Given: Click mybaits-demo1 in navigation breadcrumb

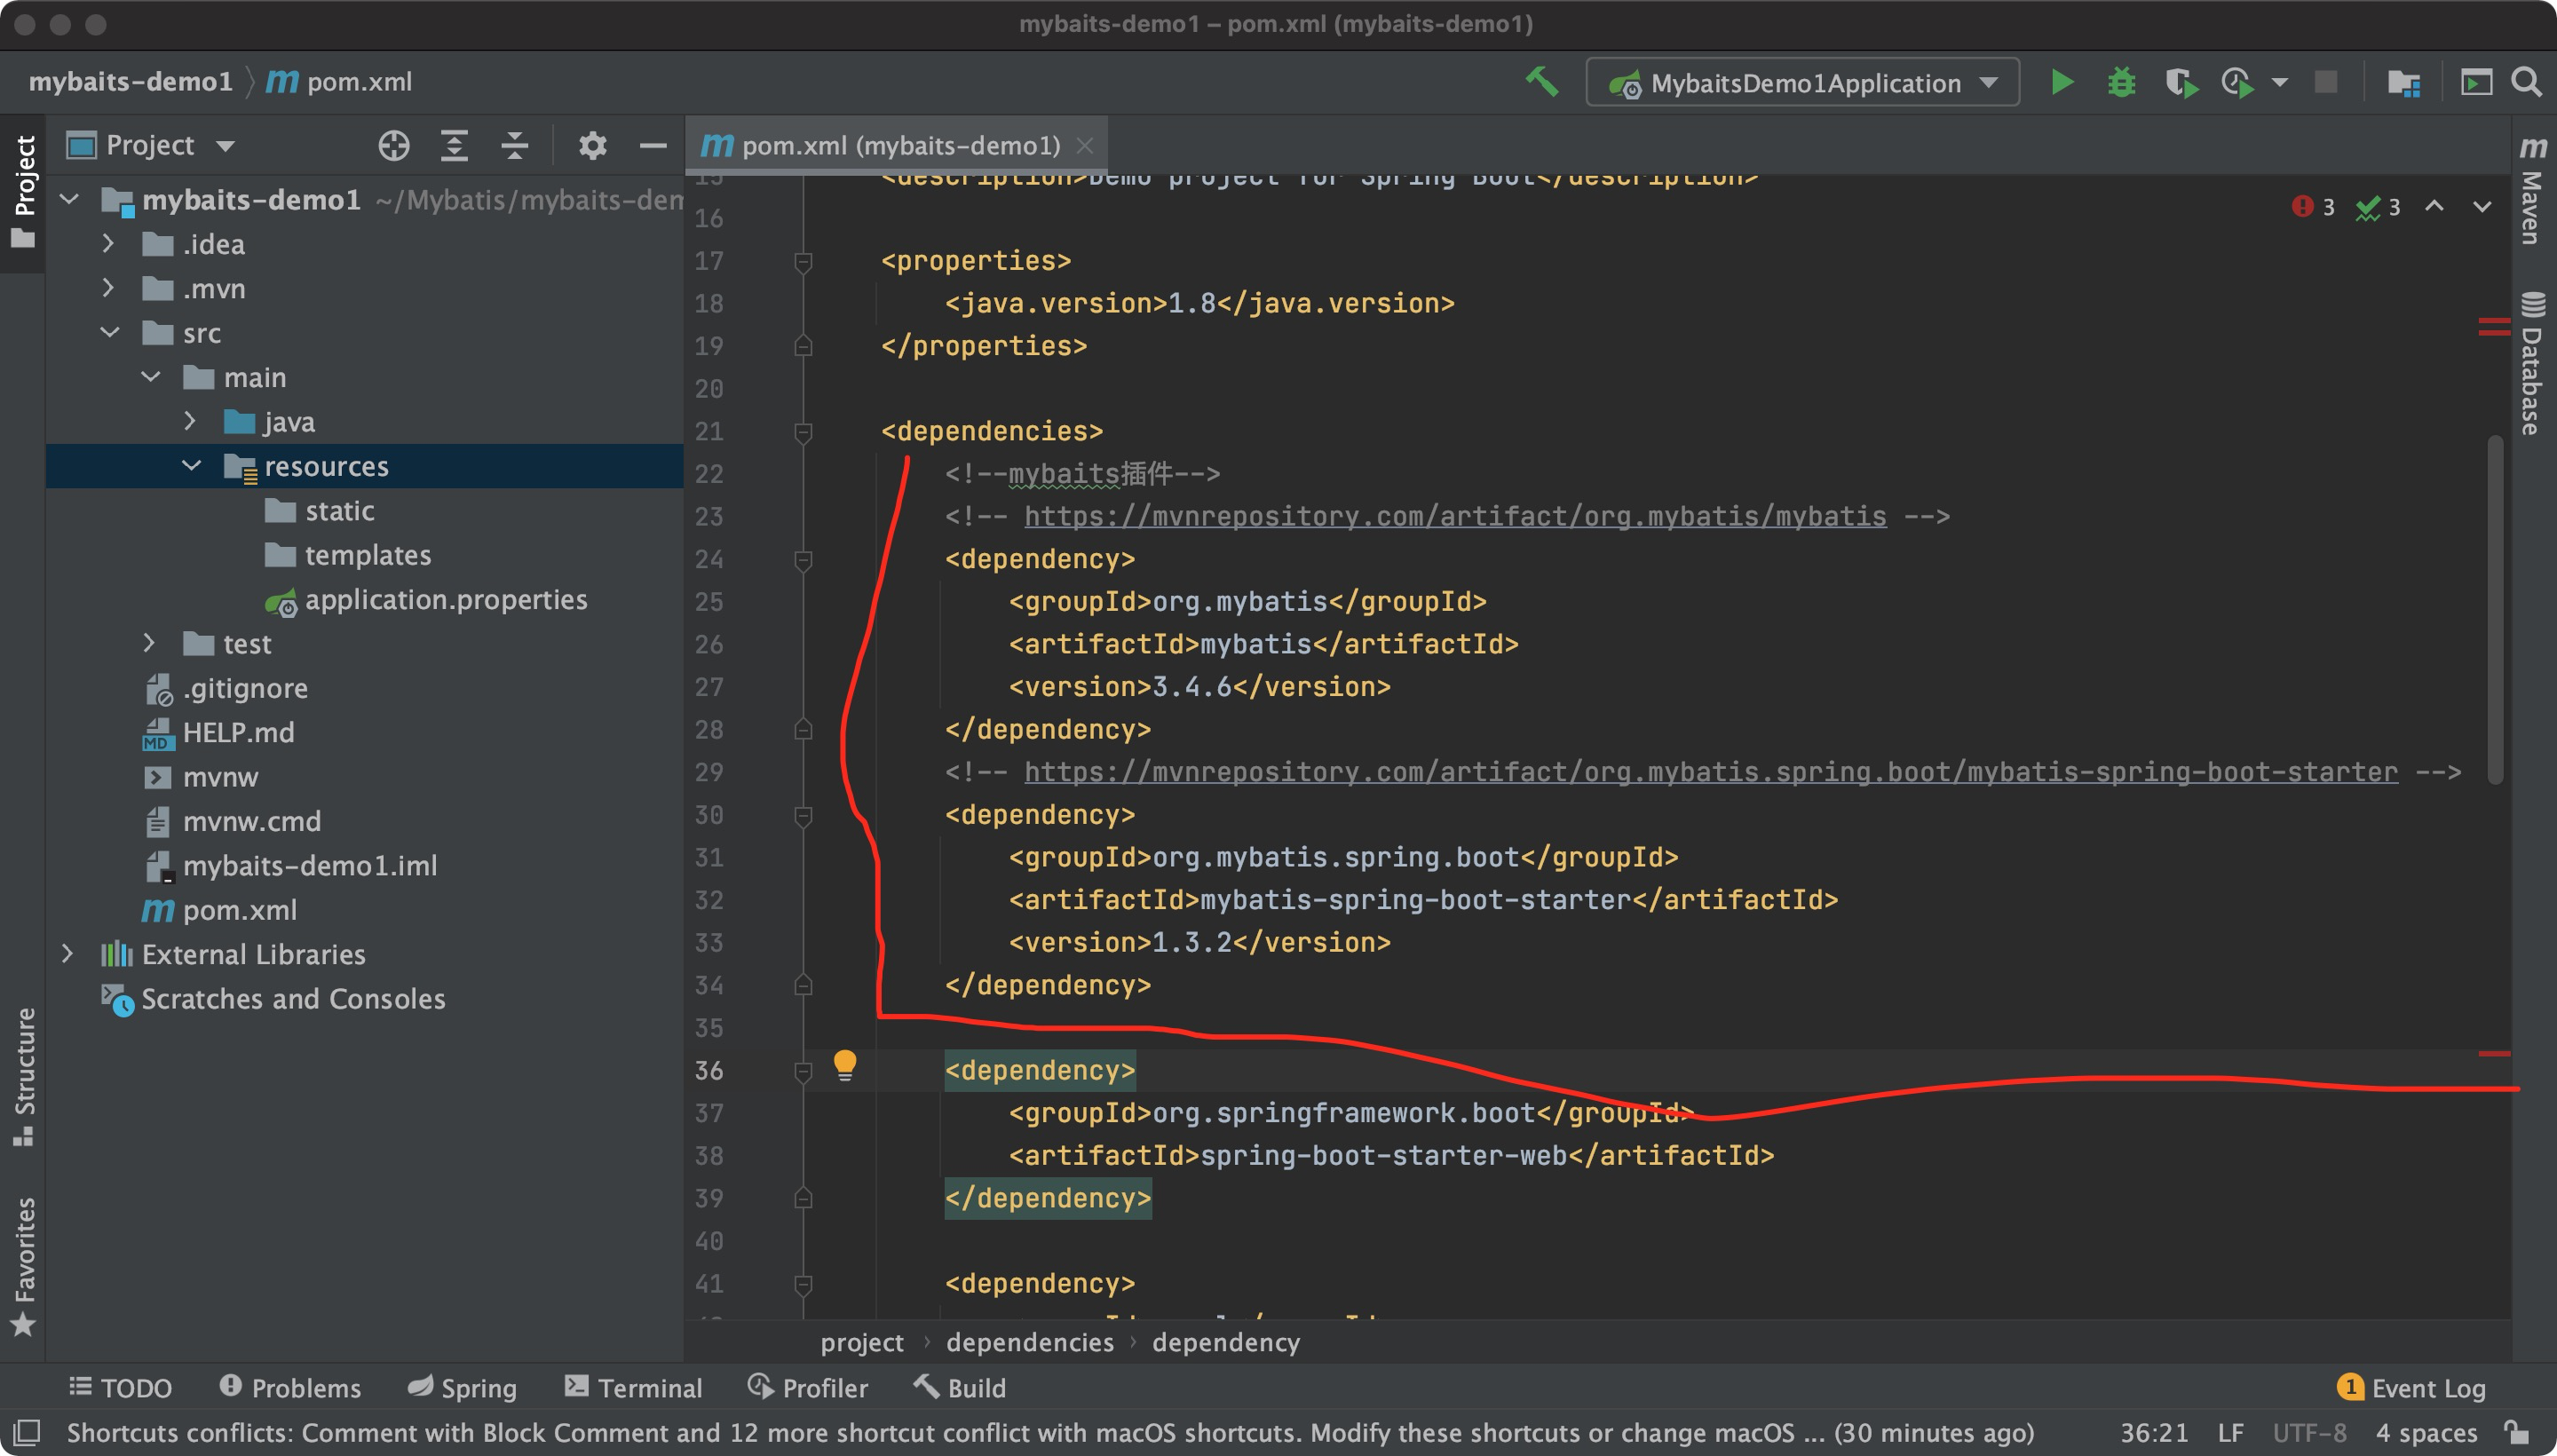Looking at the screenshot, I should tap(131, 82).
